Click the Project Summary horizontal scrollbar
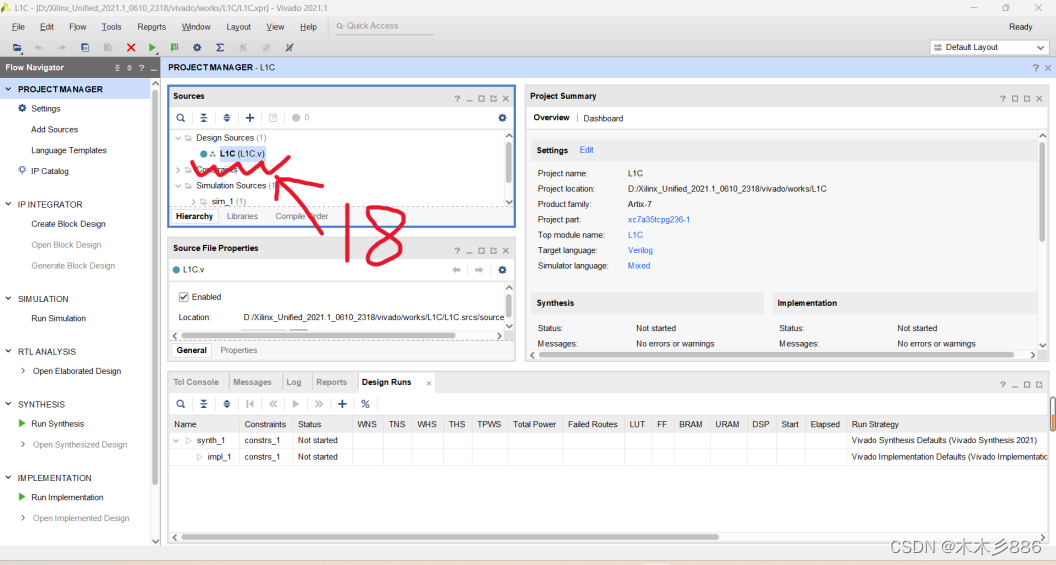This screenshot has height=565, width=1056. 777,355
